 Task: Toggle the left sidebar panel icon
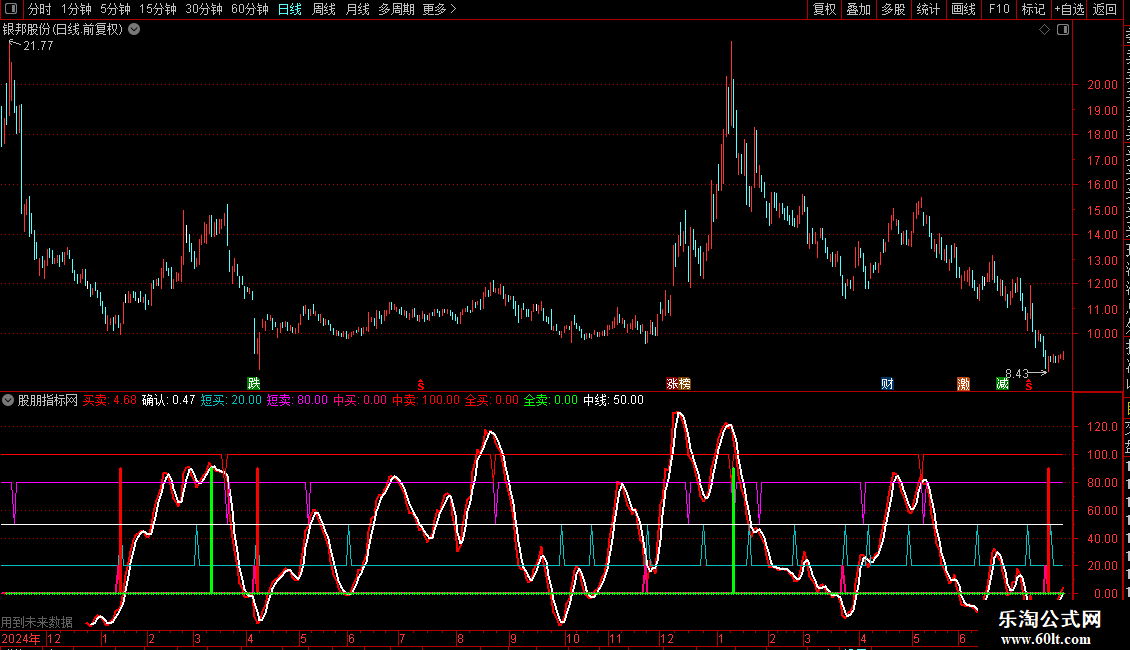click(x=11, y=9)
